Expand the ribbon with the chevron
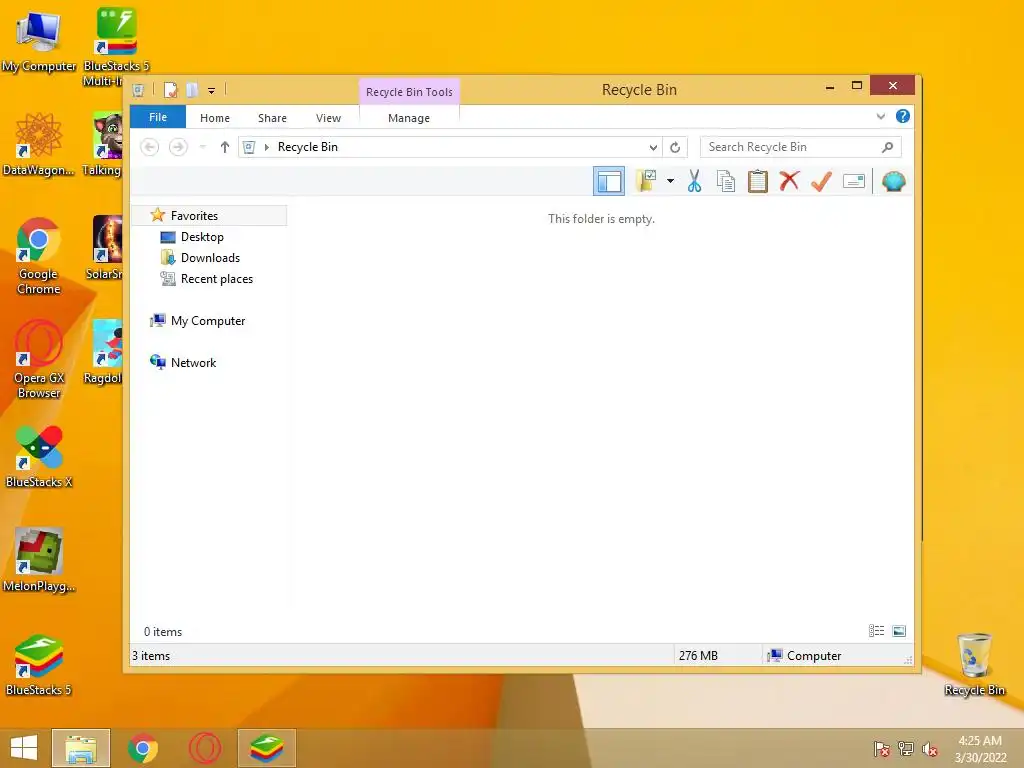This screenshot has width=1024, height=768. coord(880,116)
